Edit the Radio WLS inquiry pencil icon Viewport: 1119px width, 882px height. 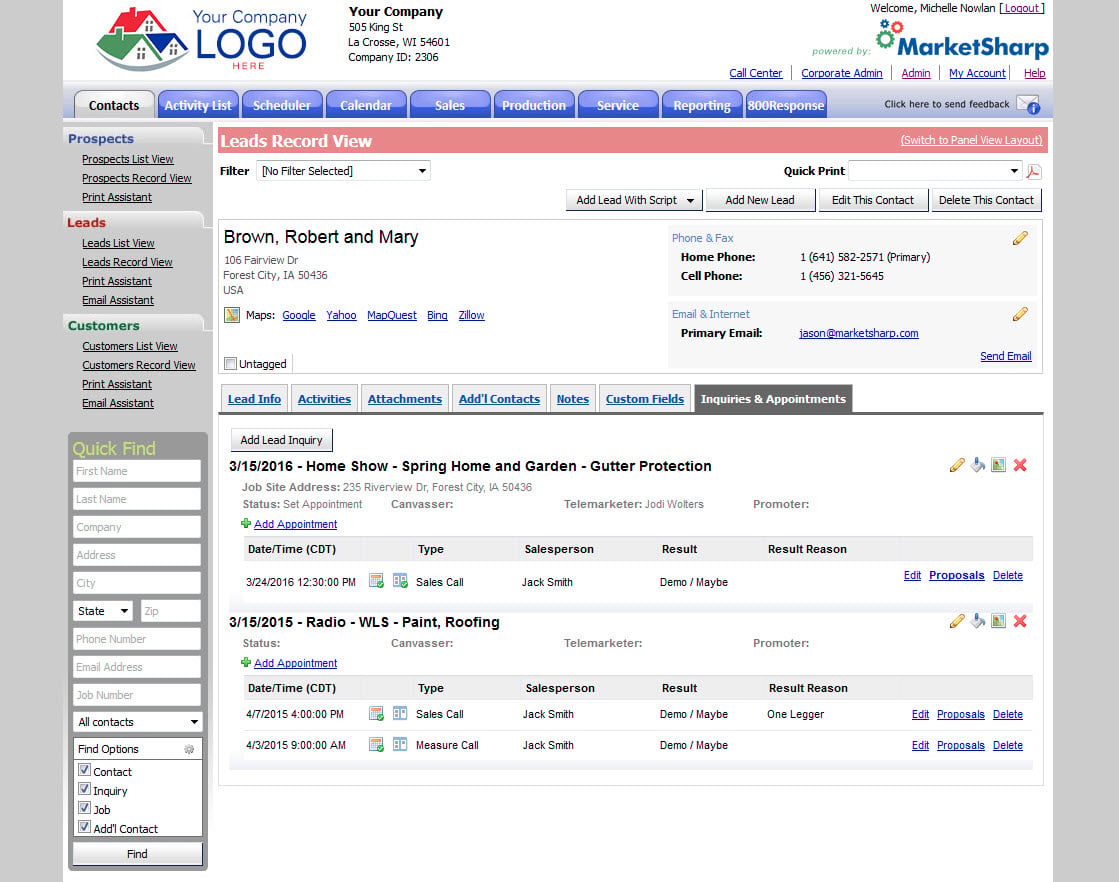(957, 621)
